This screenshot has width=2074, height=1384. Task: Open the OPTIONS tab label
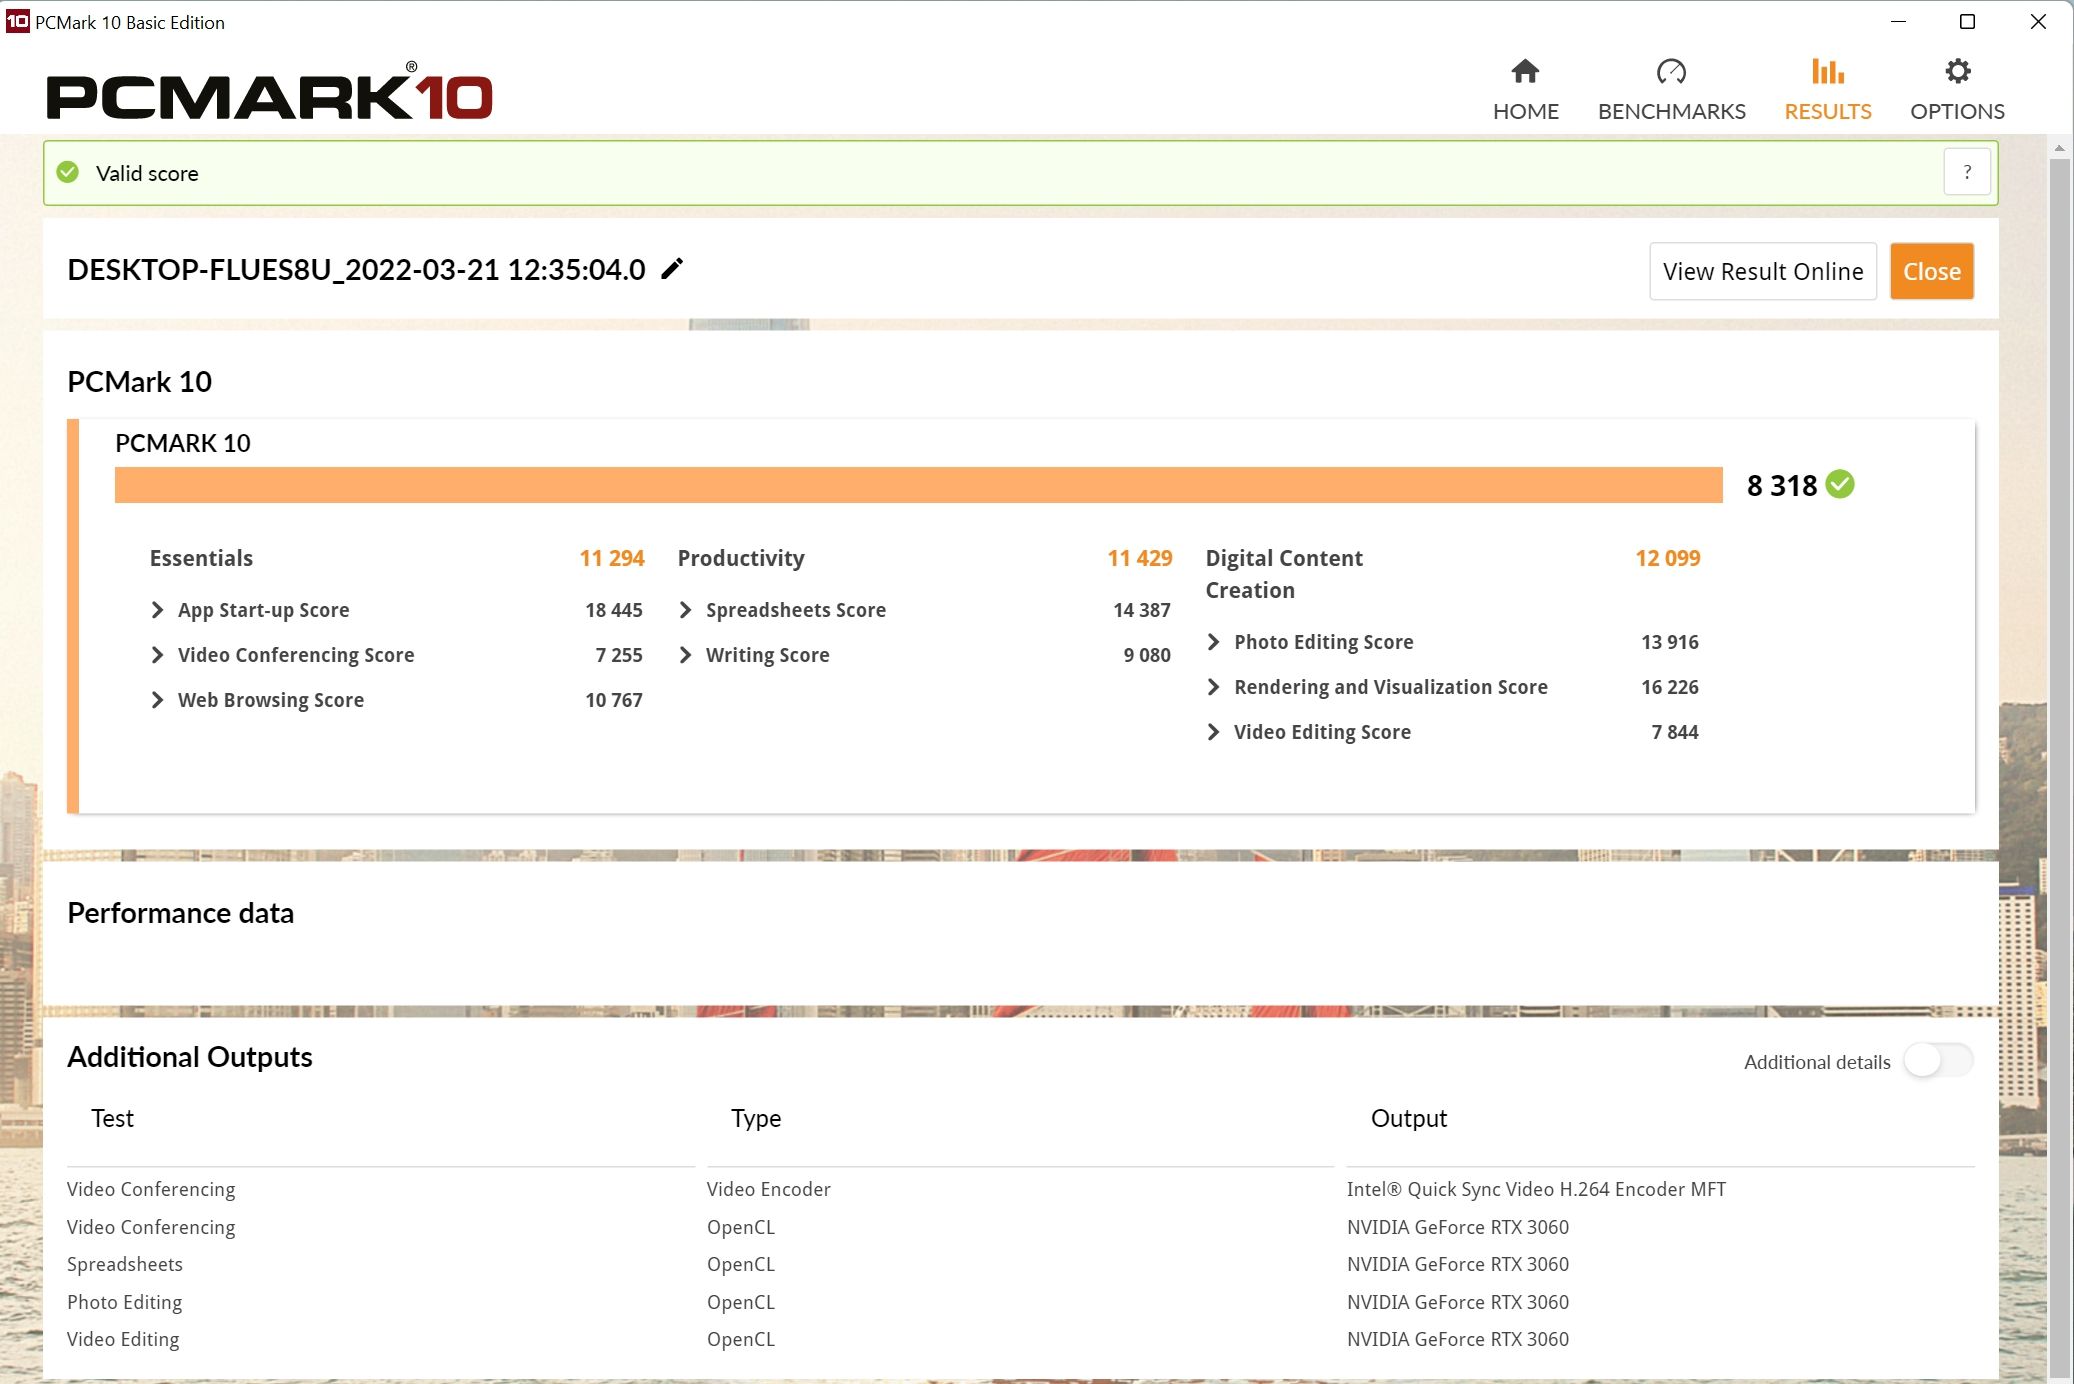point(1957,111)
